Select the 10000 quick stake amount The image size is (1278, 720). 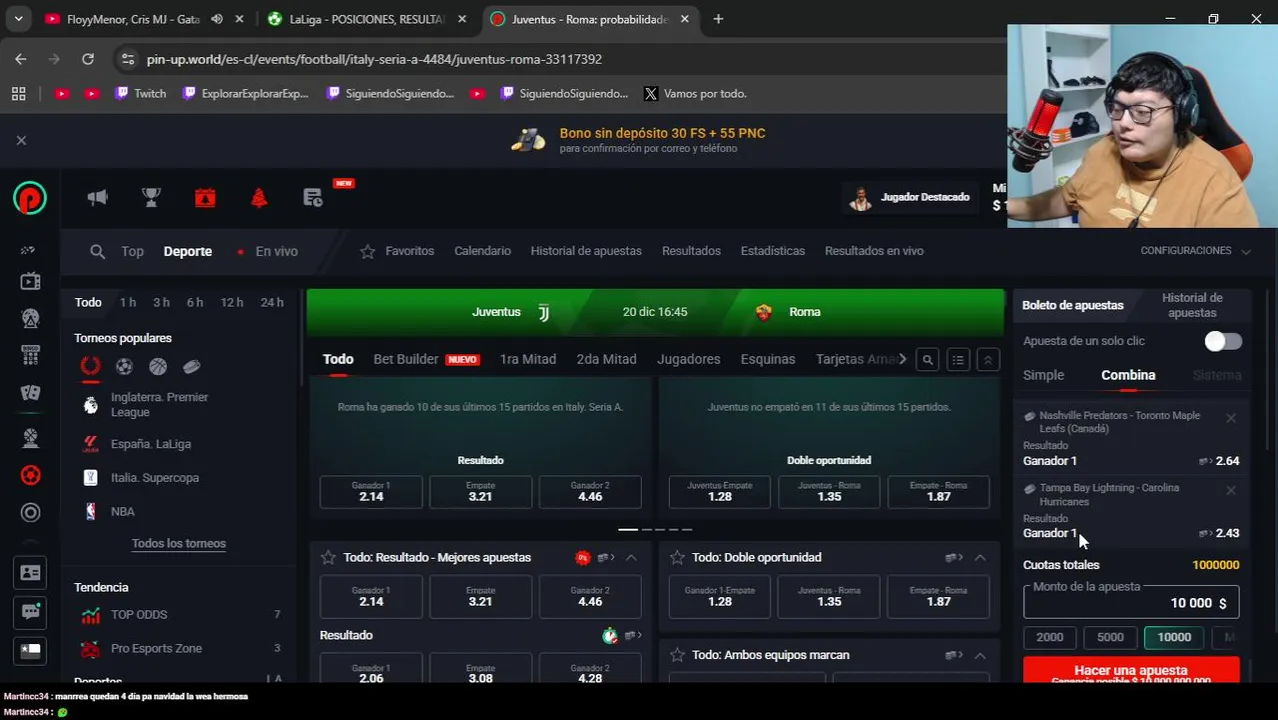[x=1174, y=637]
